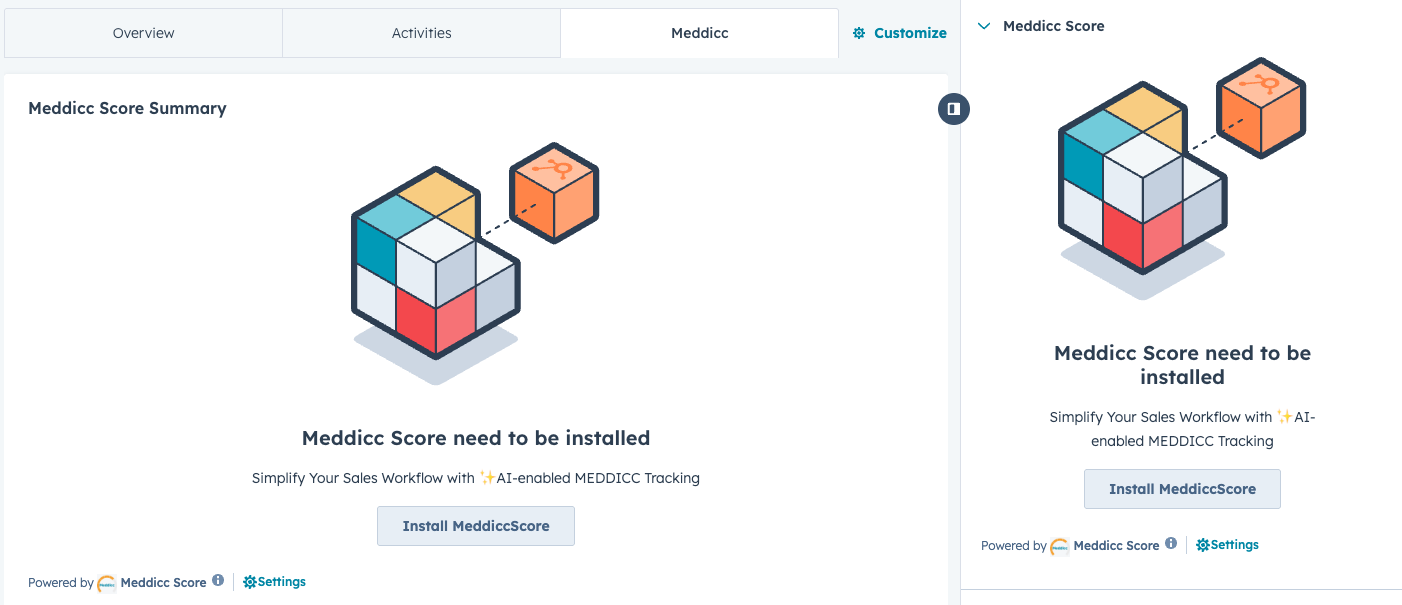Viewport: 1402px width, 605px height.
Task: Switch to the Overview tab
Action: tap(143, 32)
